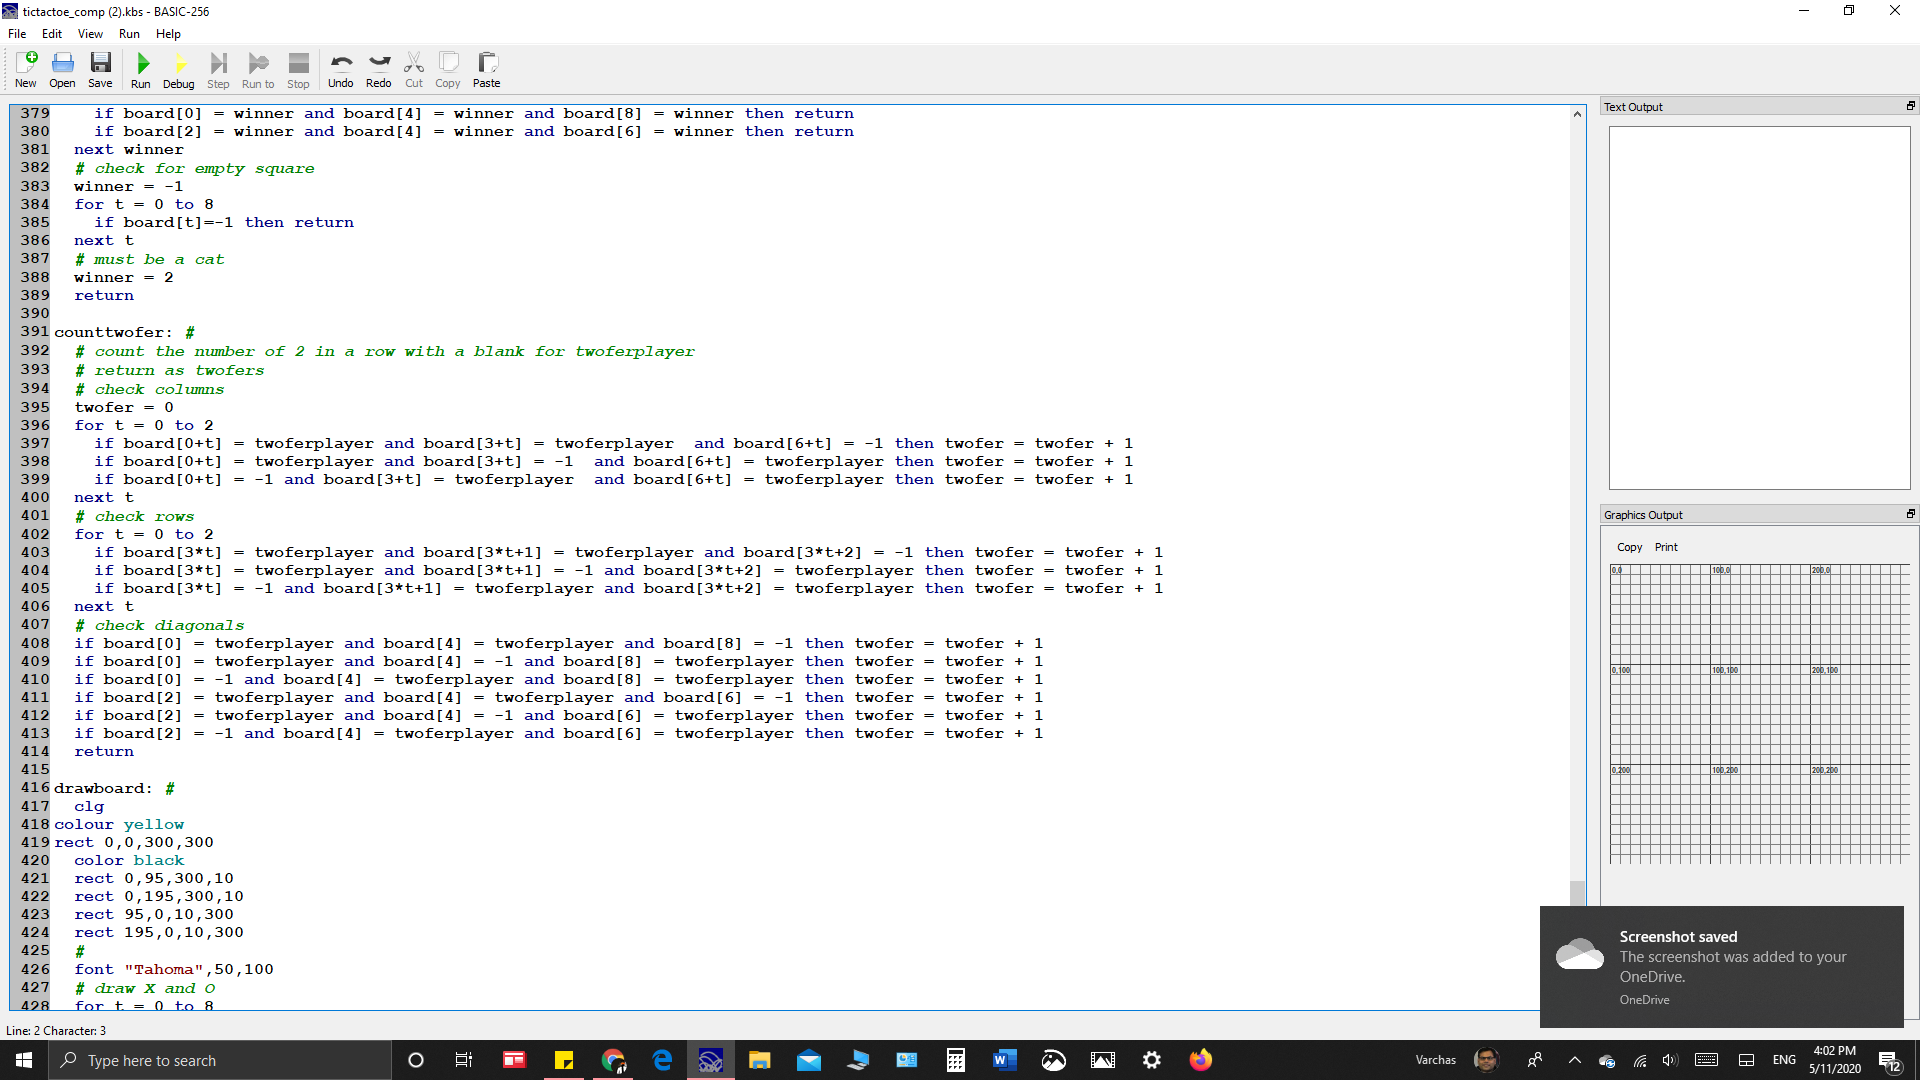
Task: Open the OneDrive Screenshot saved notification
Action: coord(1721,967)
